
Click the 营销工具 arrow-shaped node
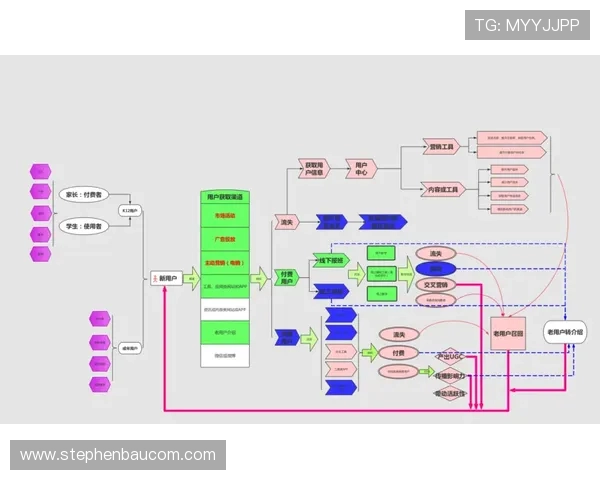click(x=442, y=146)
